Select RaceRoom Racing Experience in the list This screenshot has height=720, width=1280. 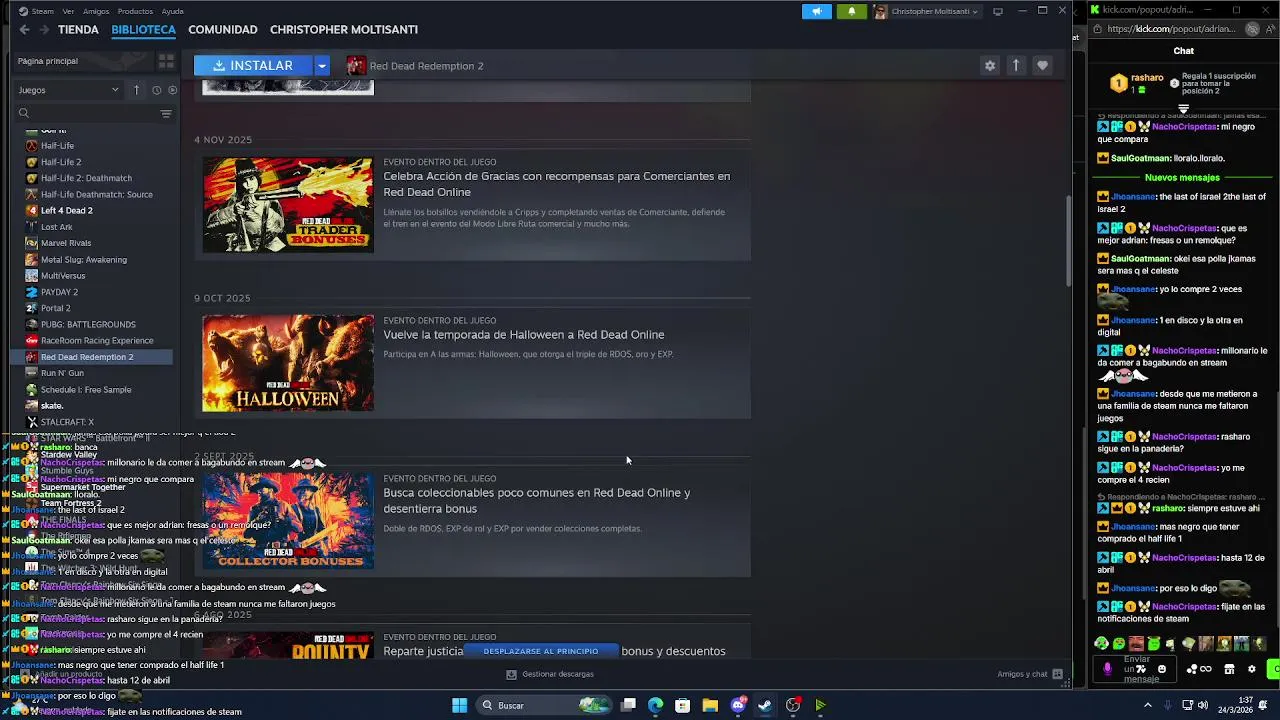[x=97, y=341]
